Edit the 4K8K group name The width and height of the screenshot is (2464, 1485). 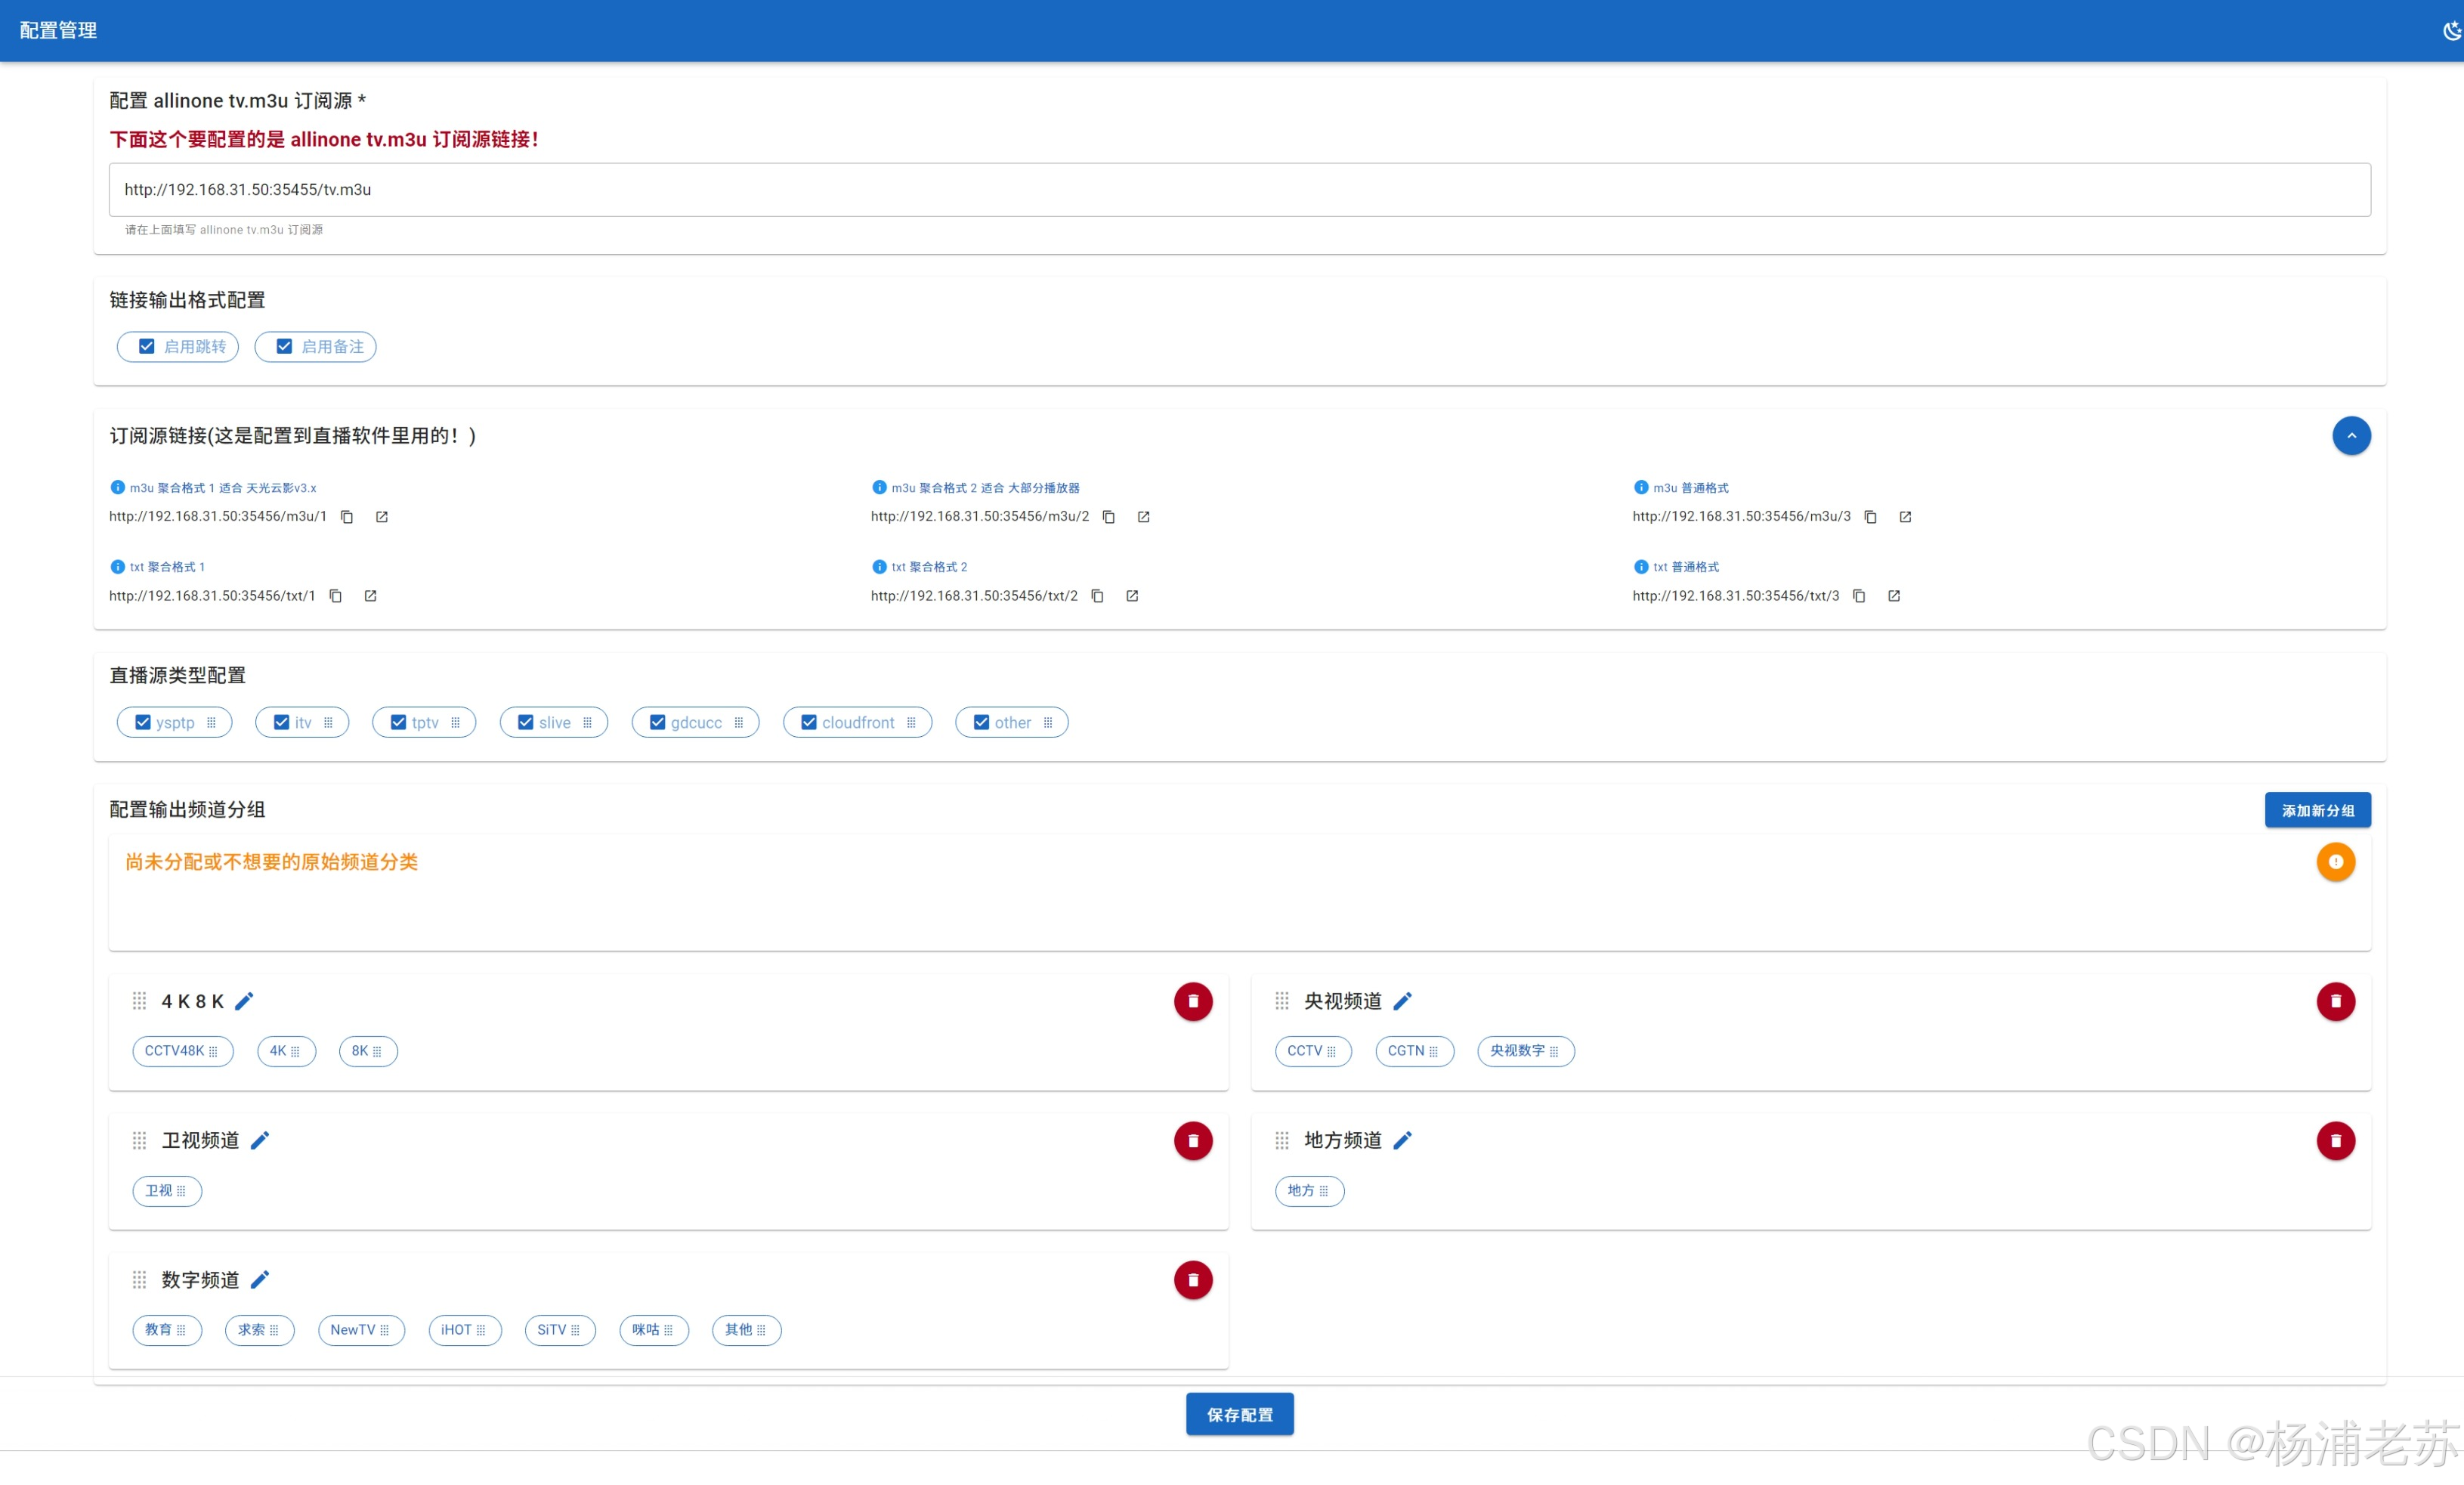coord(244,1001)
